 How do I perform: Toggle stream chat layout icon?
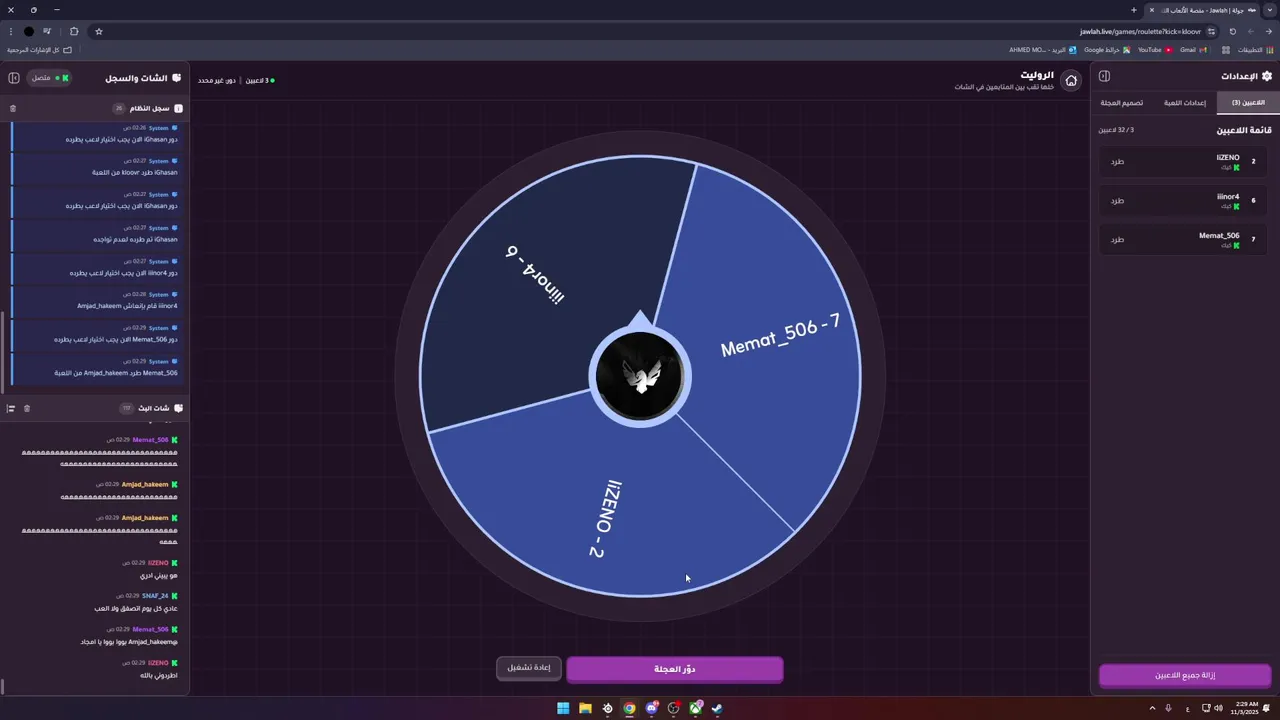pos(11,408)
